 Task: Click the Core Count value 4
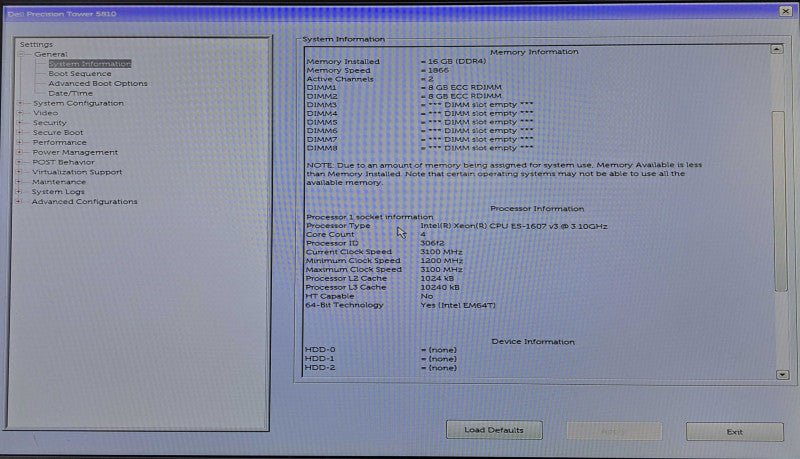point(423,235)
